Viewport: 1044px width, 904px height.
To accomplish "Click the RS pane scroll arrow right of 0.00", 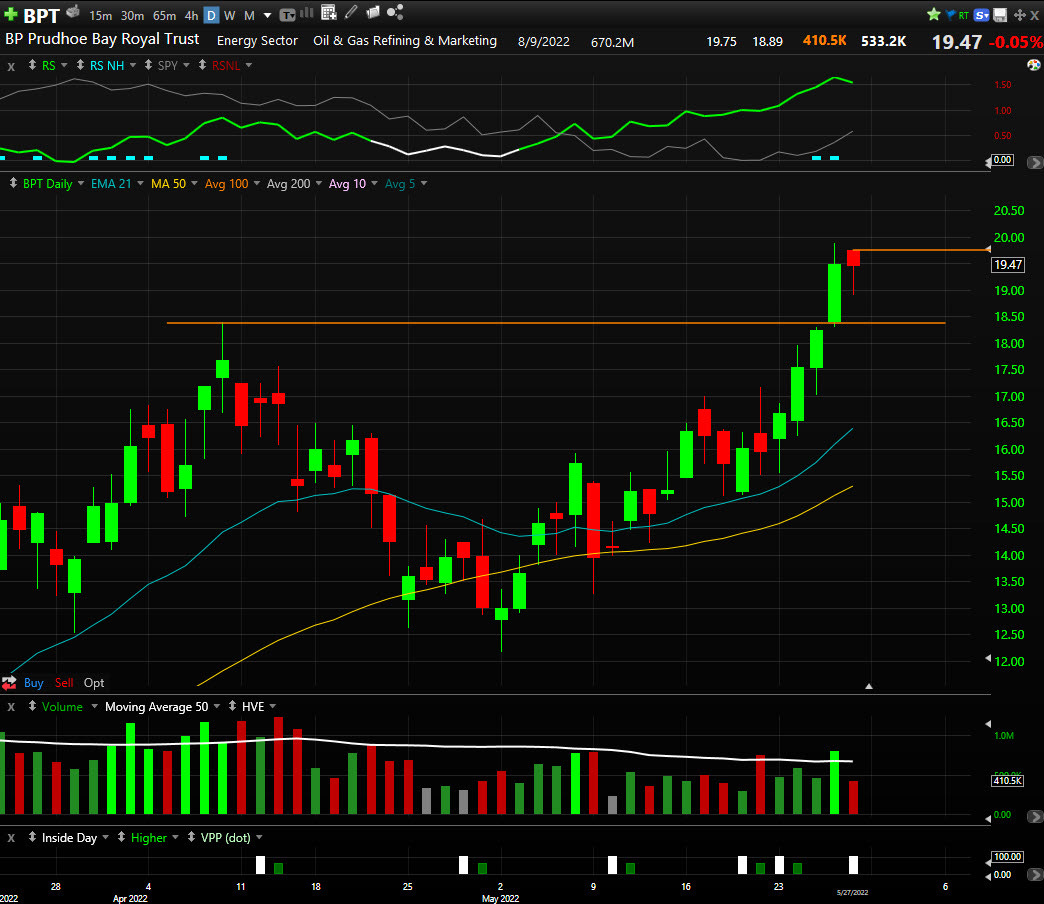I will pos(1035,162).
